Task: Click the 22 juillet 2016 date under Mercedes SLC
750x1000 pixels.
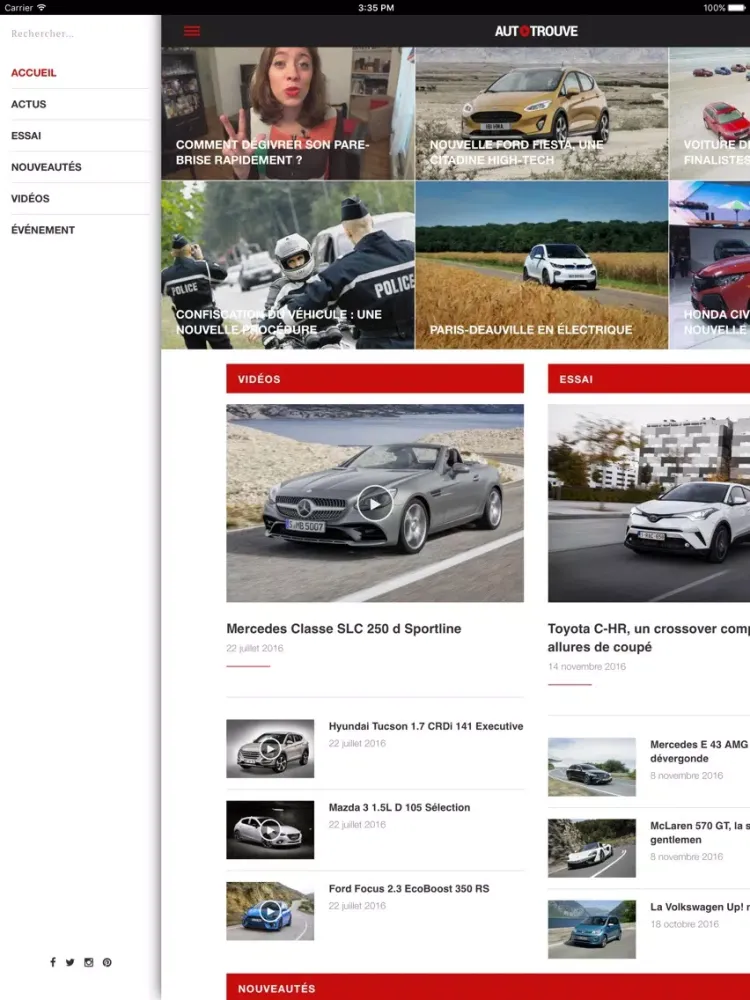Action: coord(254,648)
